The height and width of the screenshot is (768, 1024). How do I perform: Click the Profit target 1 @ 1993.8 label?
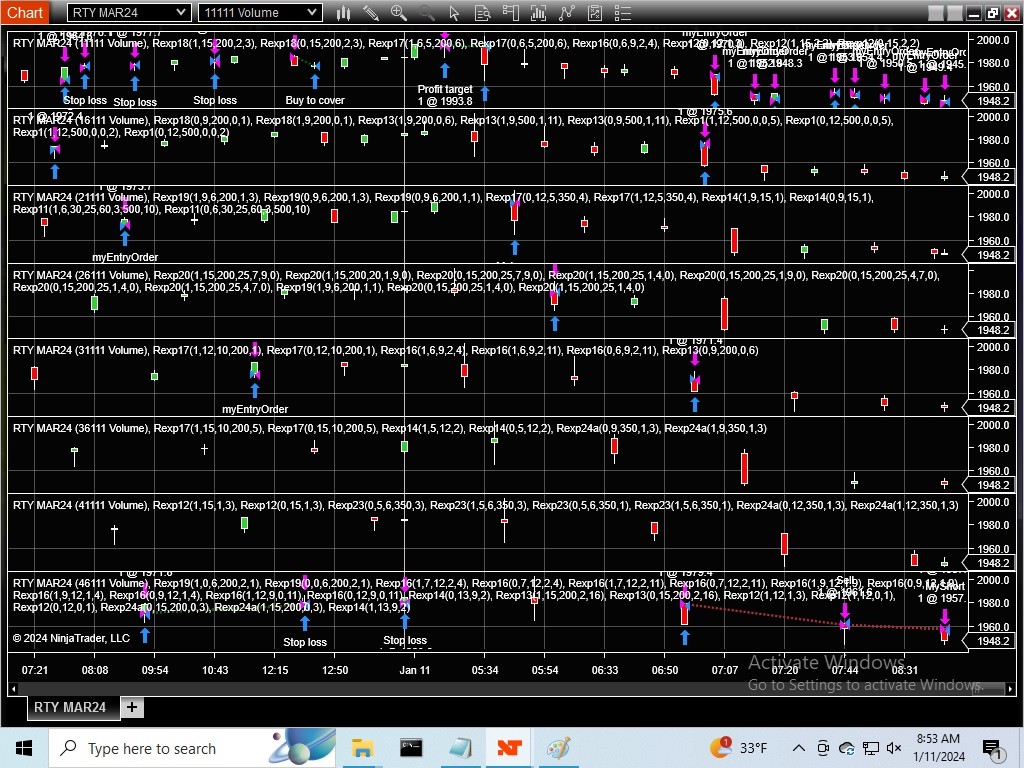pos(445,95)
